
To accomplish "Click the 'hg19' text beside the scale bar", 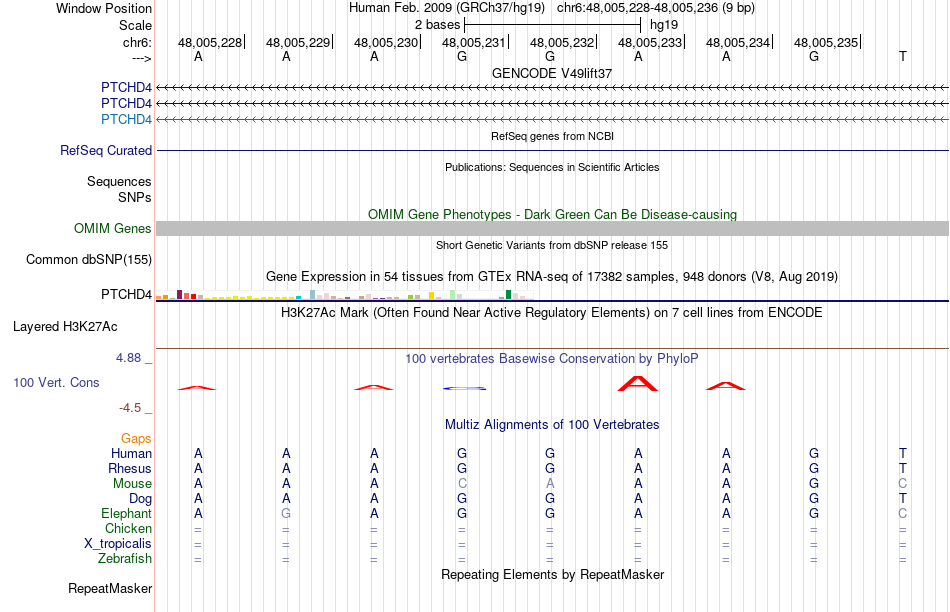I will [x=663, y=25].
